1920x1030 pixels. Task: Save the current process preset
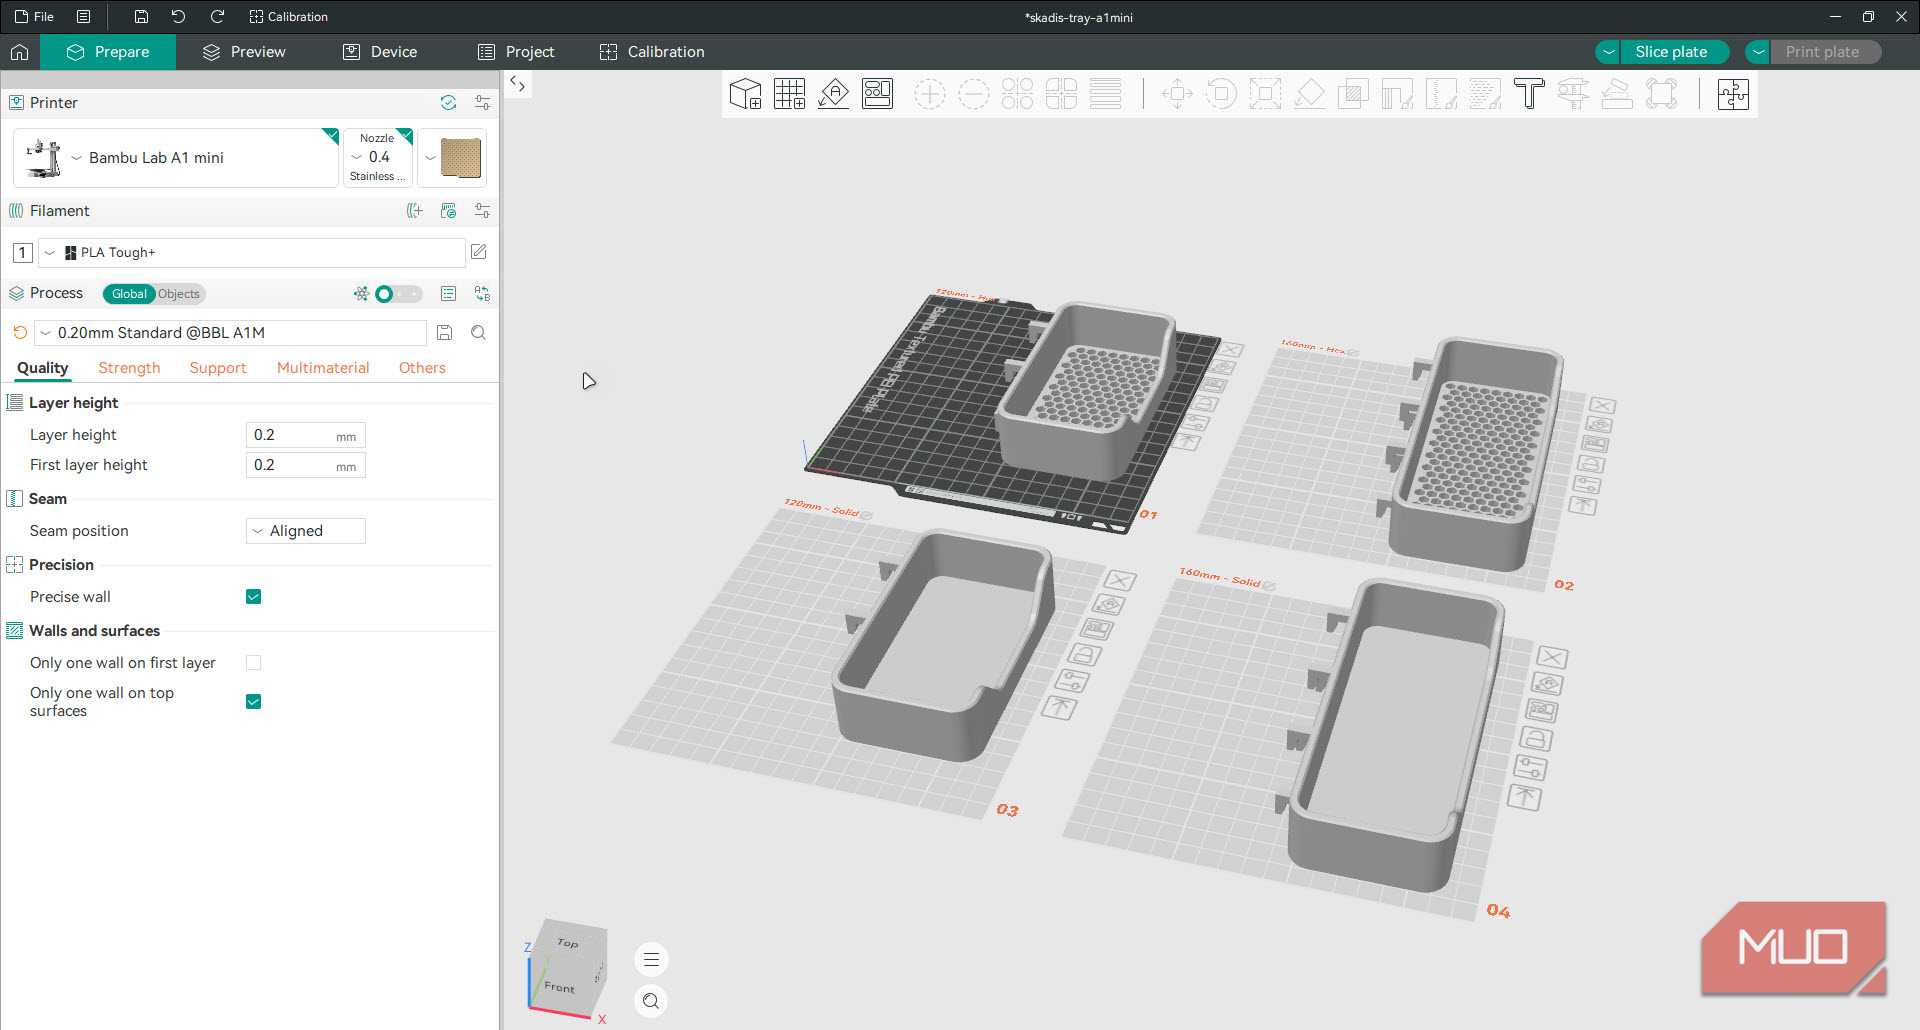point(445,333)
